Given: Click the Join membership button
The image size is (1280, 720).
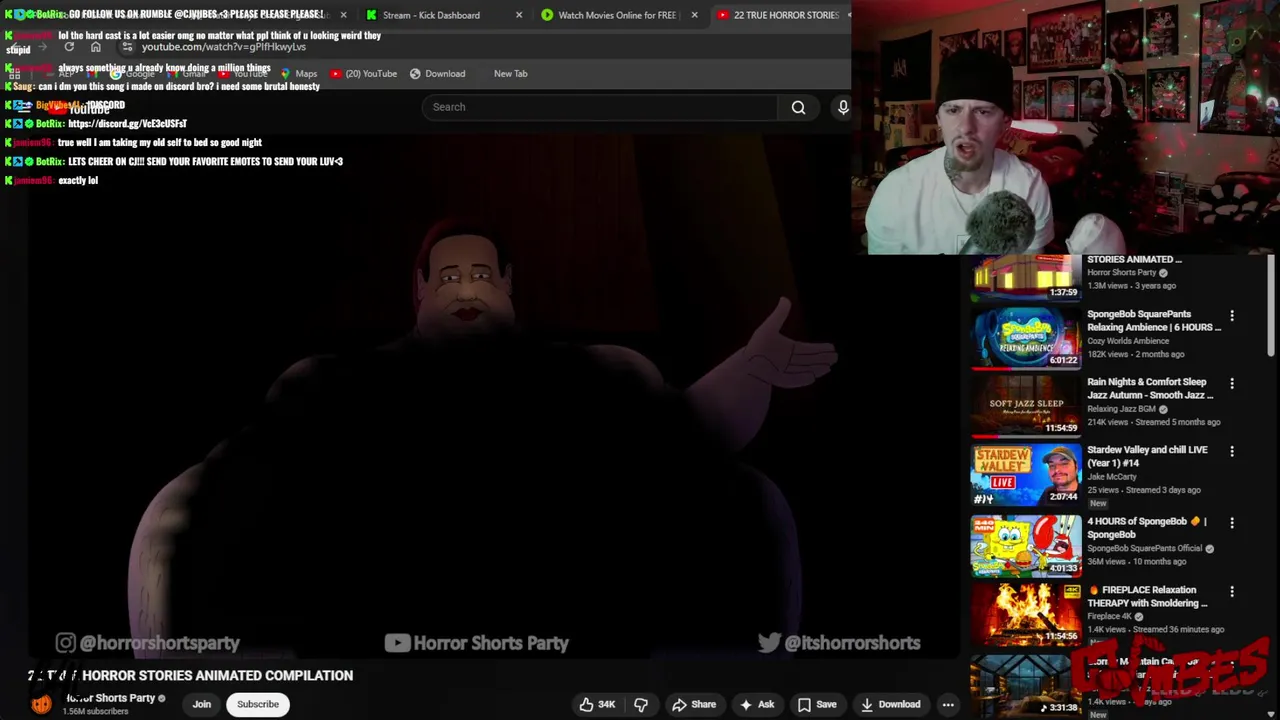Looking at the screenshot, I should (x=202, y=704).
